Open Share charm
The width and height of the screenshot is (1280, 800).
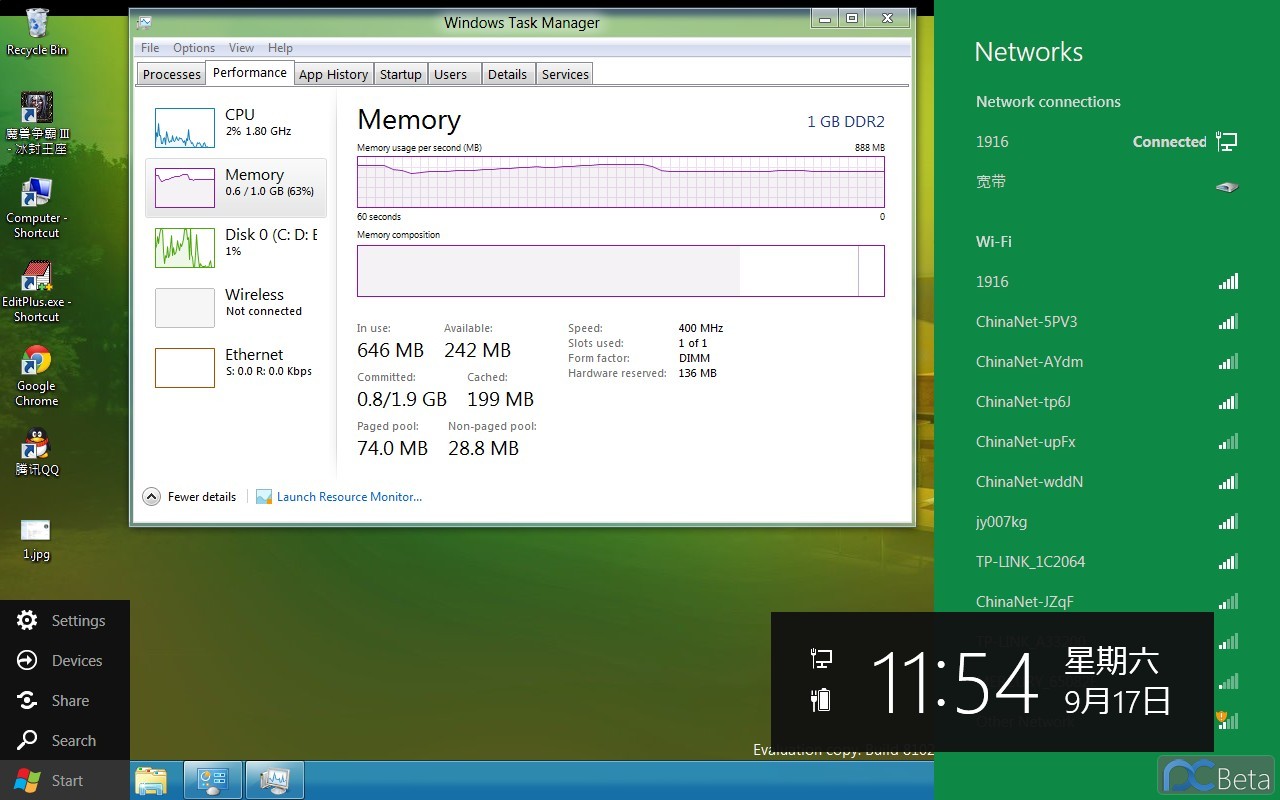click(x=65, y=700)
